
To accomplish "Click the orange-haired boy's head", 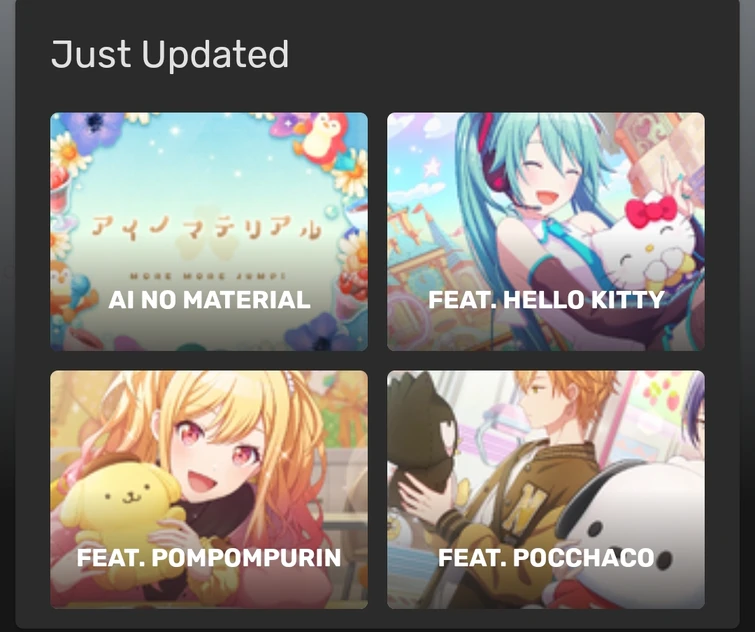I will click(561, 404).
